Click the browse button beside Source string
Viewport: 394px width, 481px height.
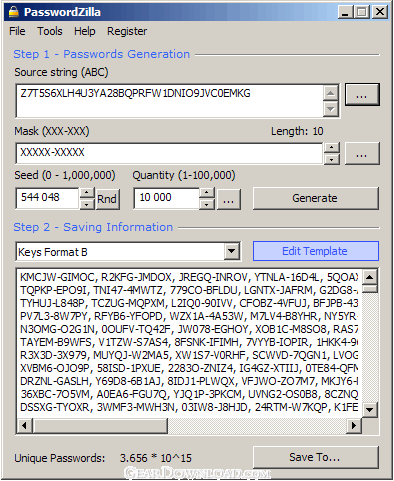pyautogui.click(x=362, y=95)
